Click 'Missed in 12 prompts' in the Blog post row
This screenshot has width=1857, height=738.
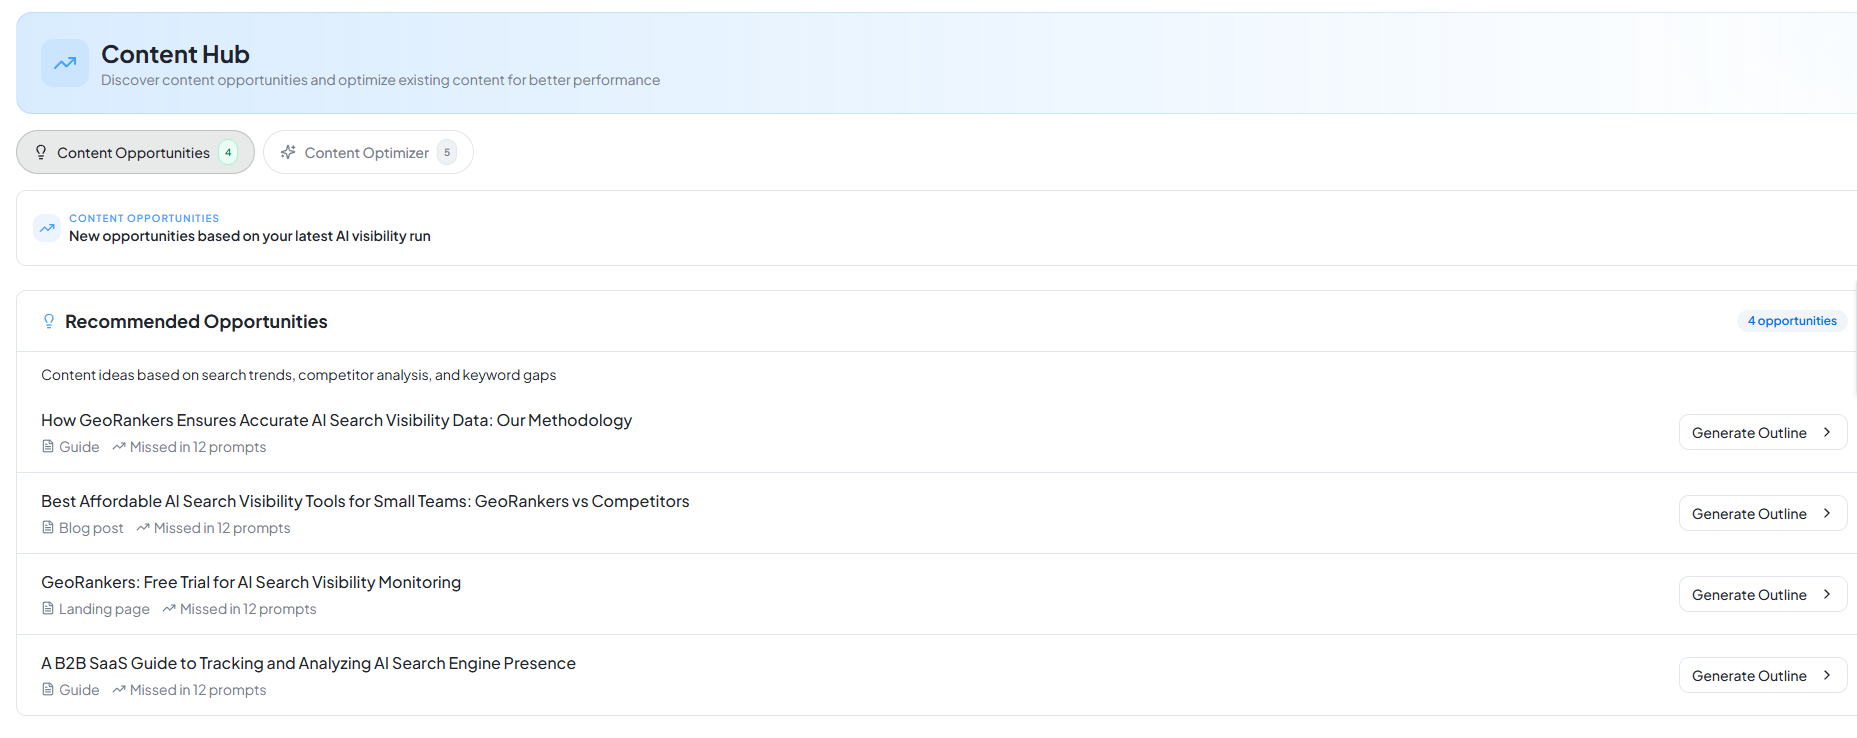tap(222, 528)
